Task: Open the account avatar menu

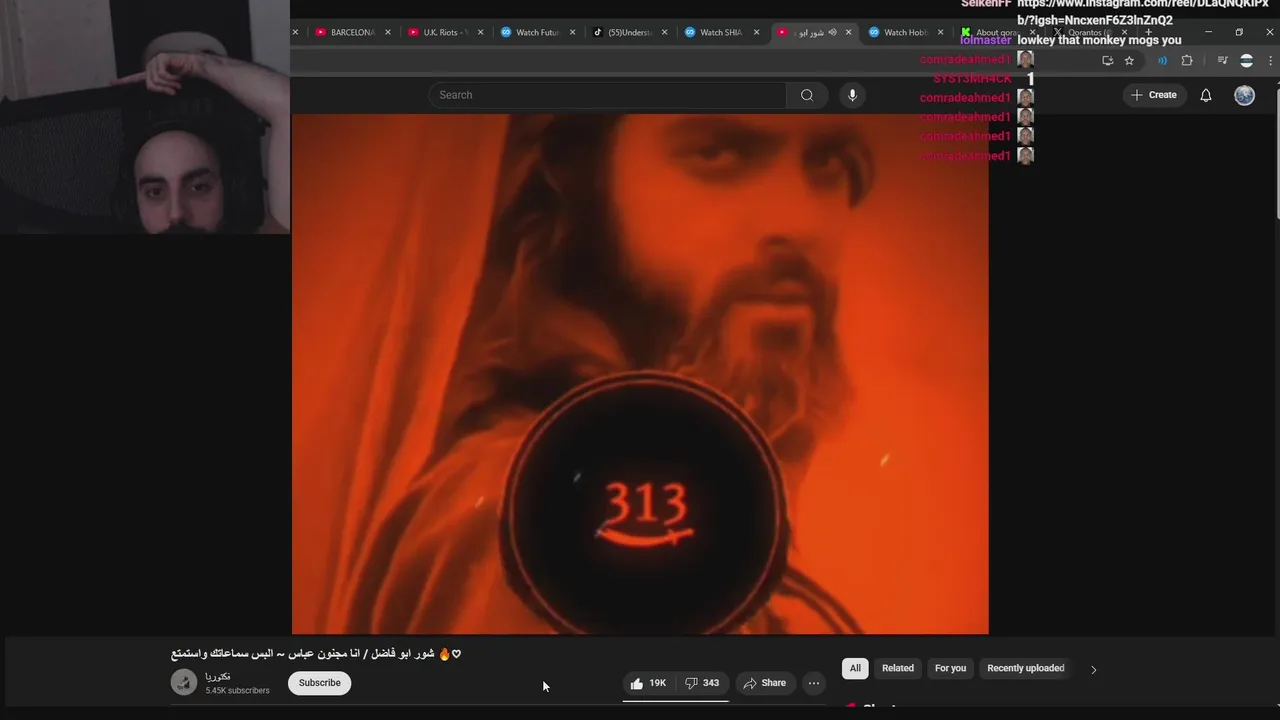Action: [x=1244, y=95]
